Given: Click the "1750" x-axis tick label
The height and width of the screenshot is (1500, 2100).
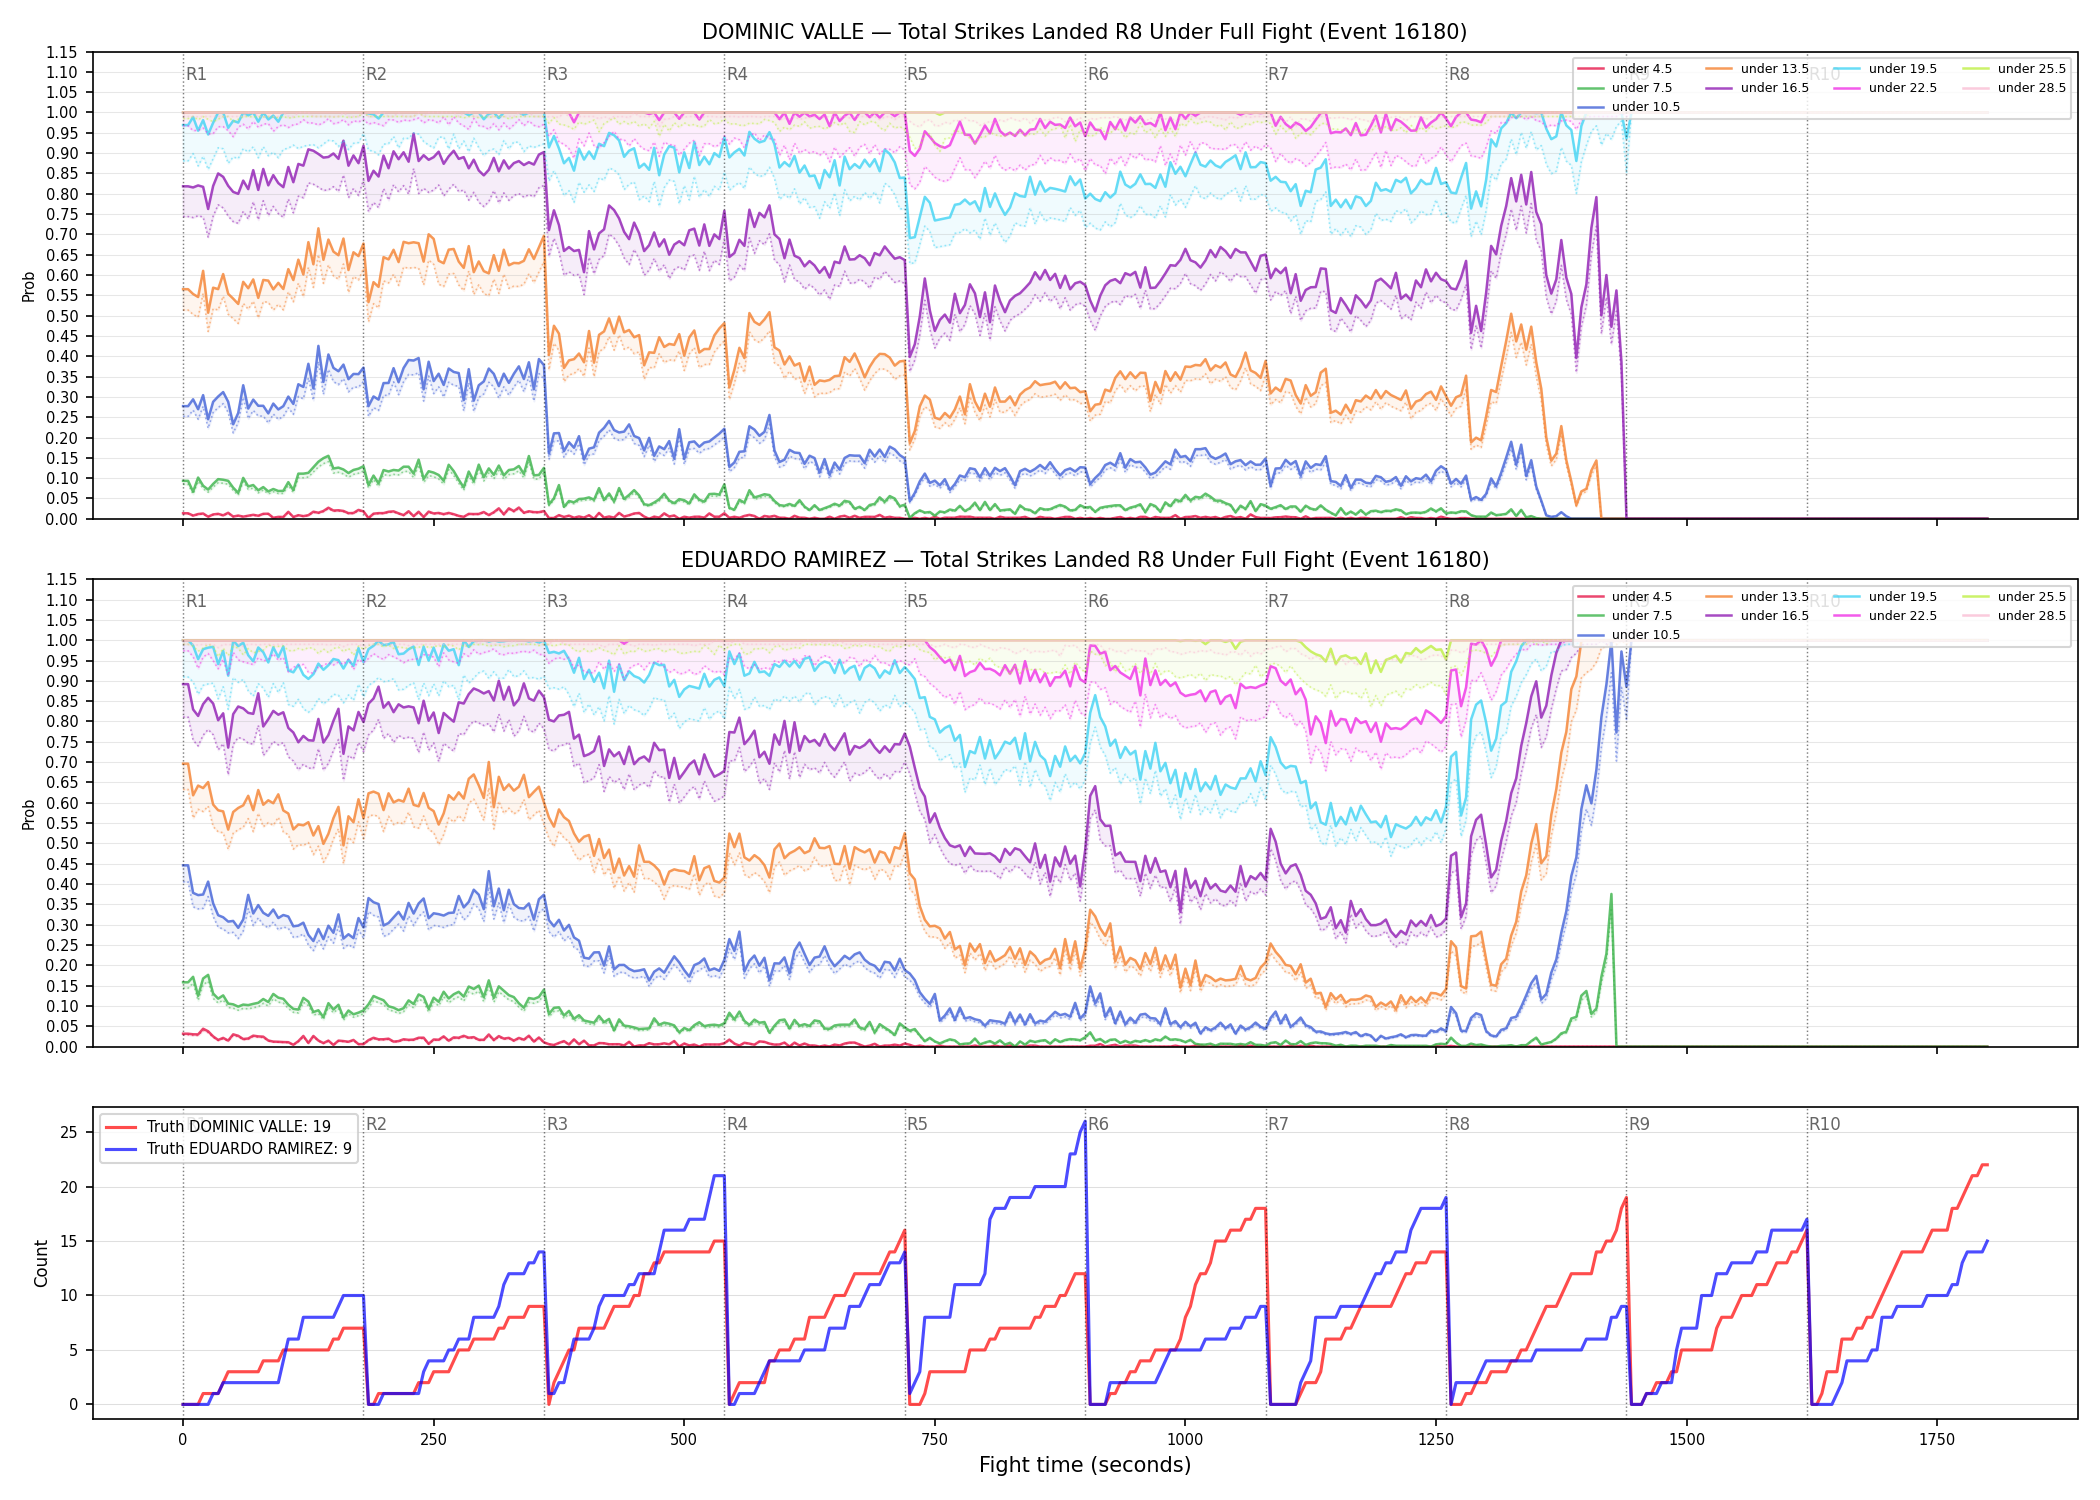Looking at the screenshot, I should (1937, 1440).
